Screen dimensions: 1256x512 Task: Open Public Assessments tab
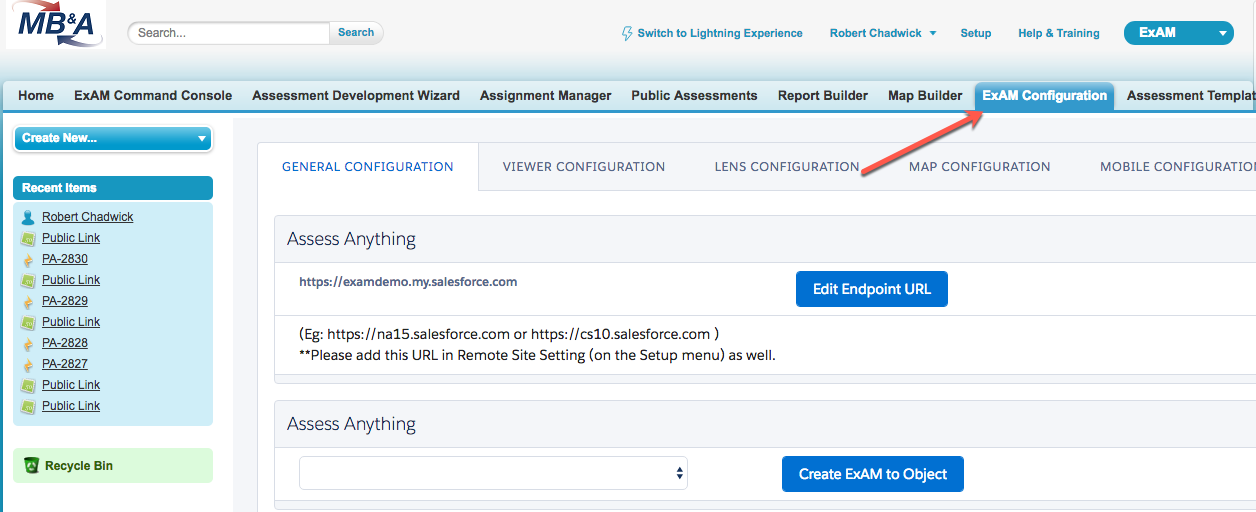(694, 96)
